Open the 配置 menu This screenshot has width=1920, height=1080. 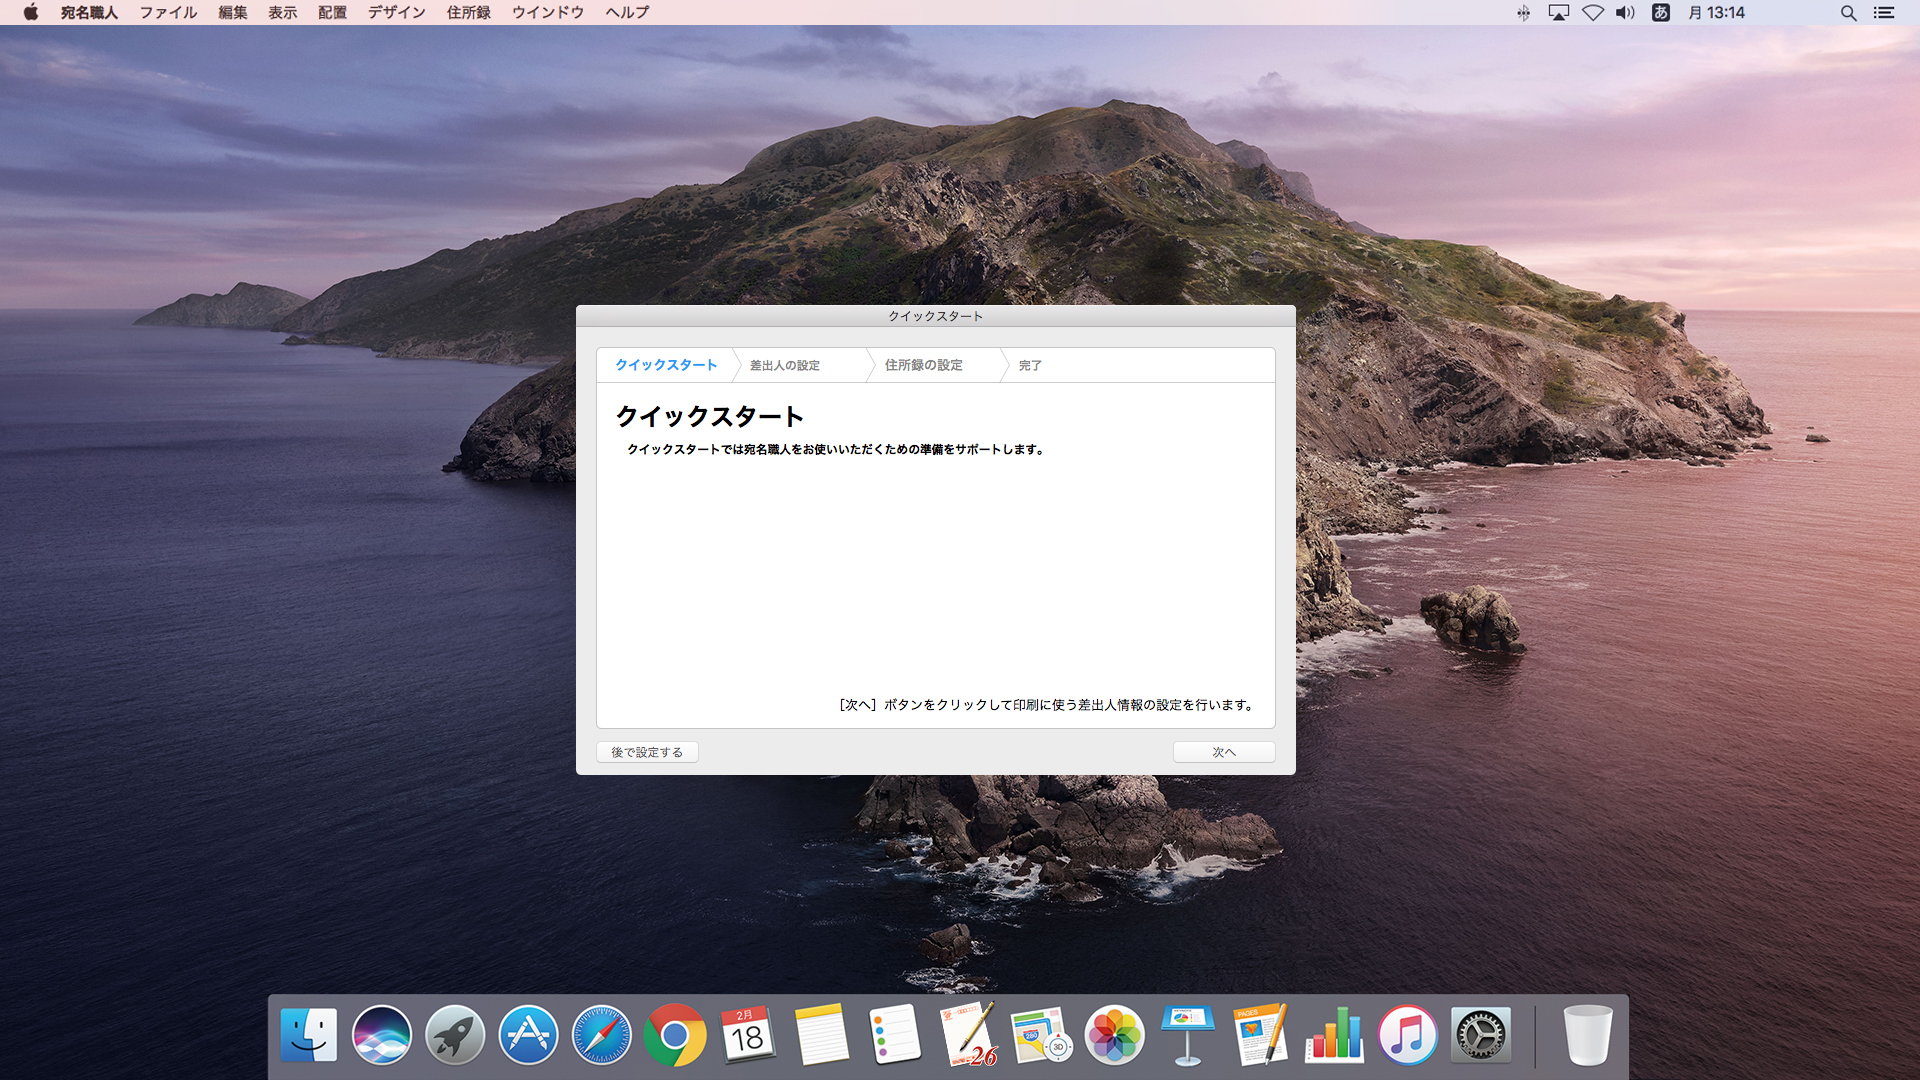point(333,12)
